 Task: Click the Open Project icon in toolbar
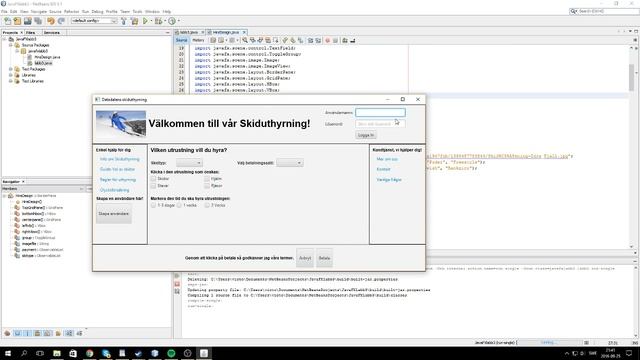coord(27,21)
